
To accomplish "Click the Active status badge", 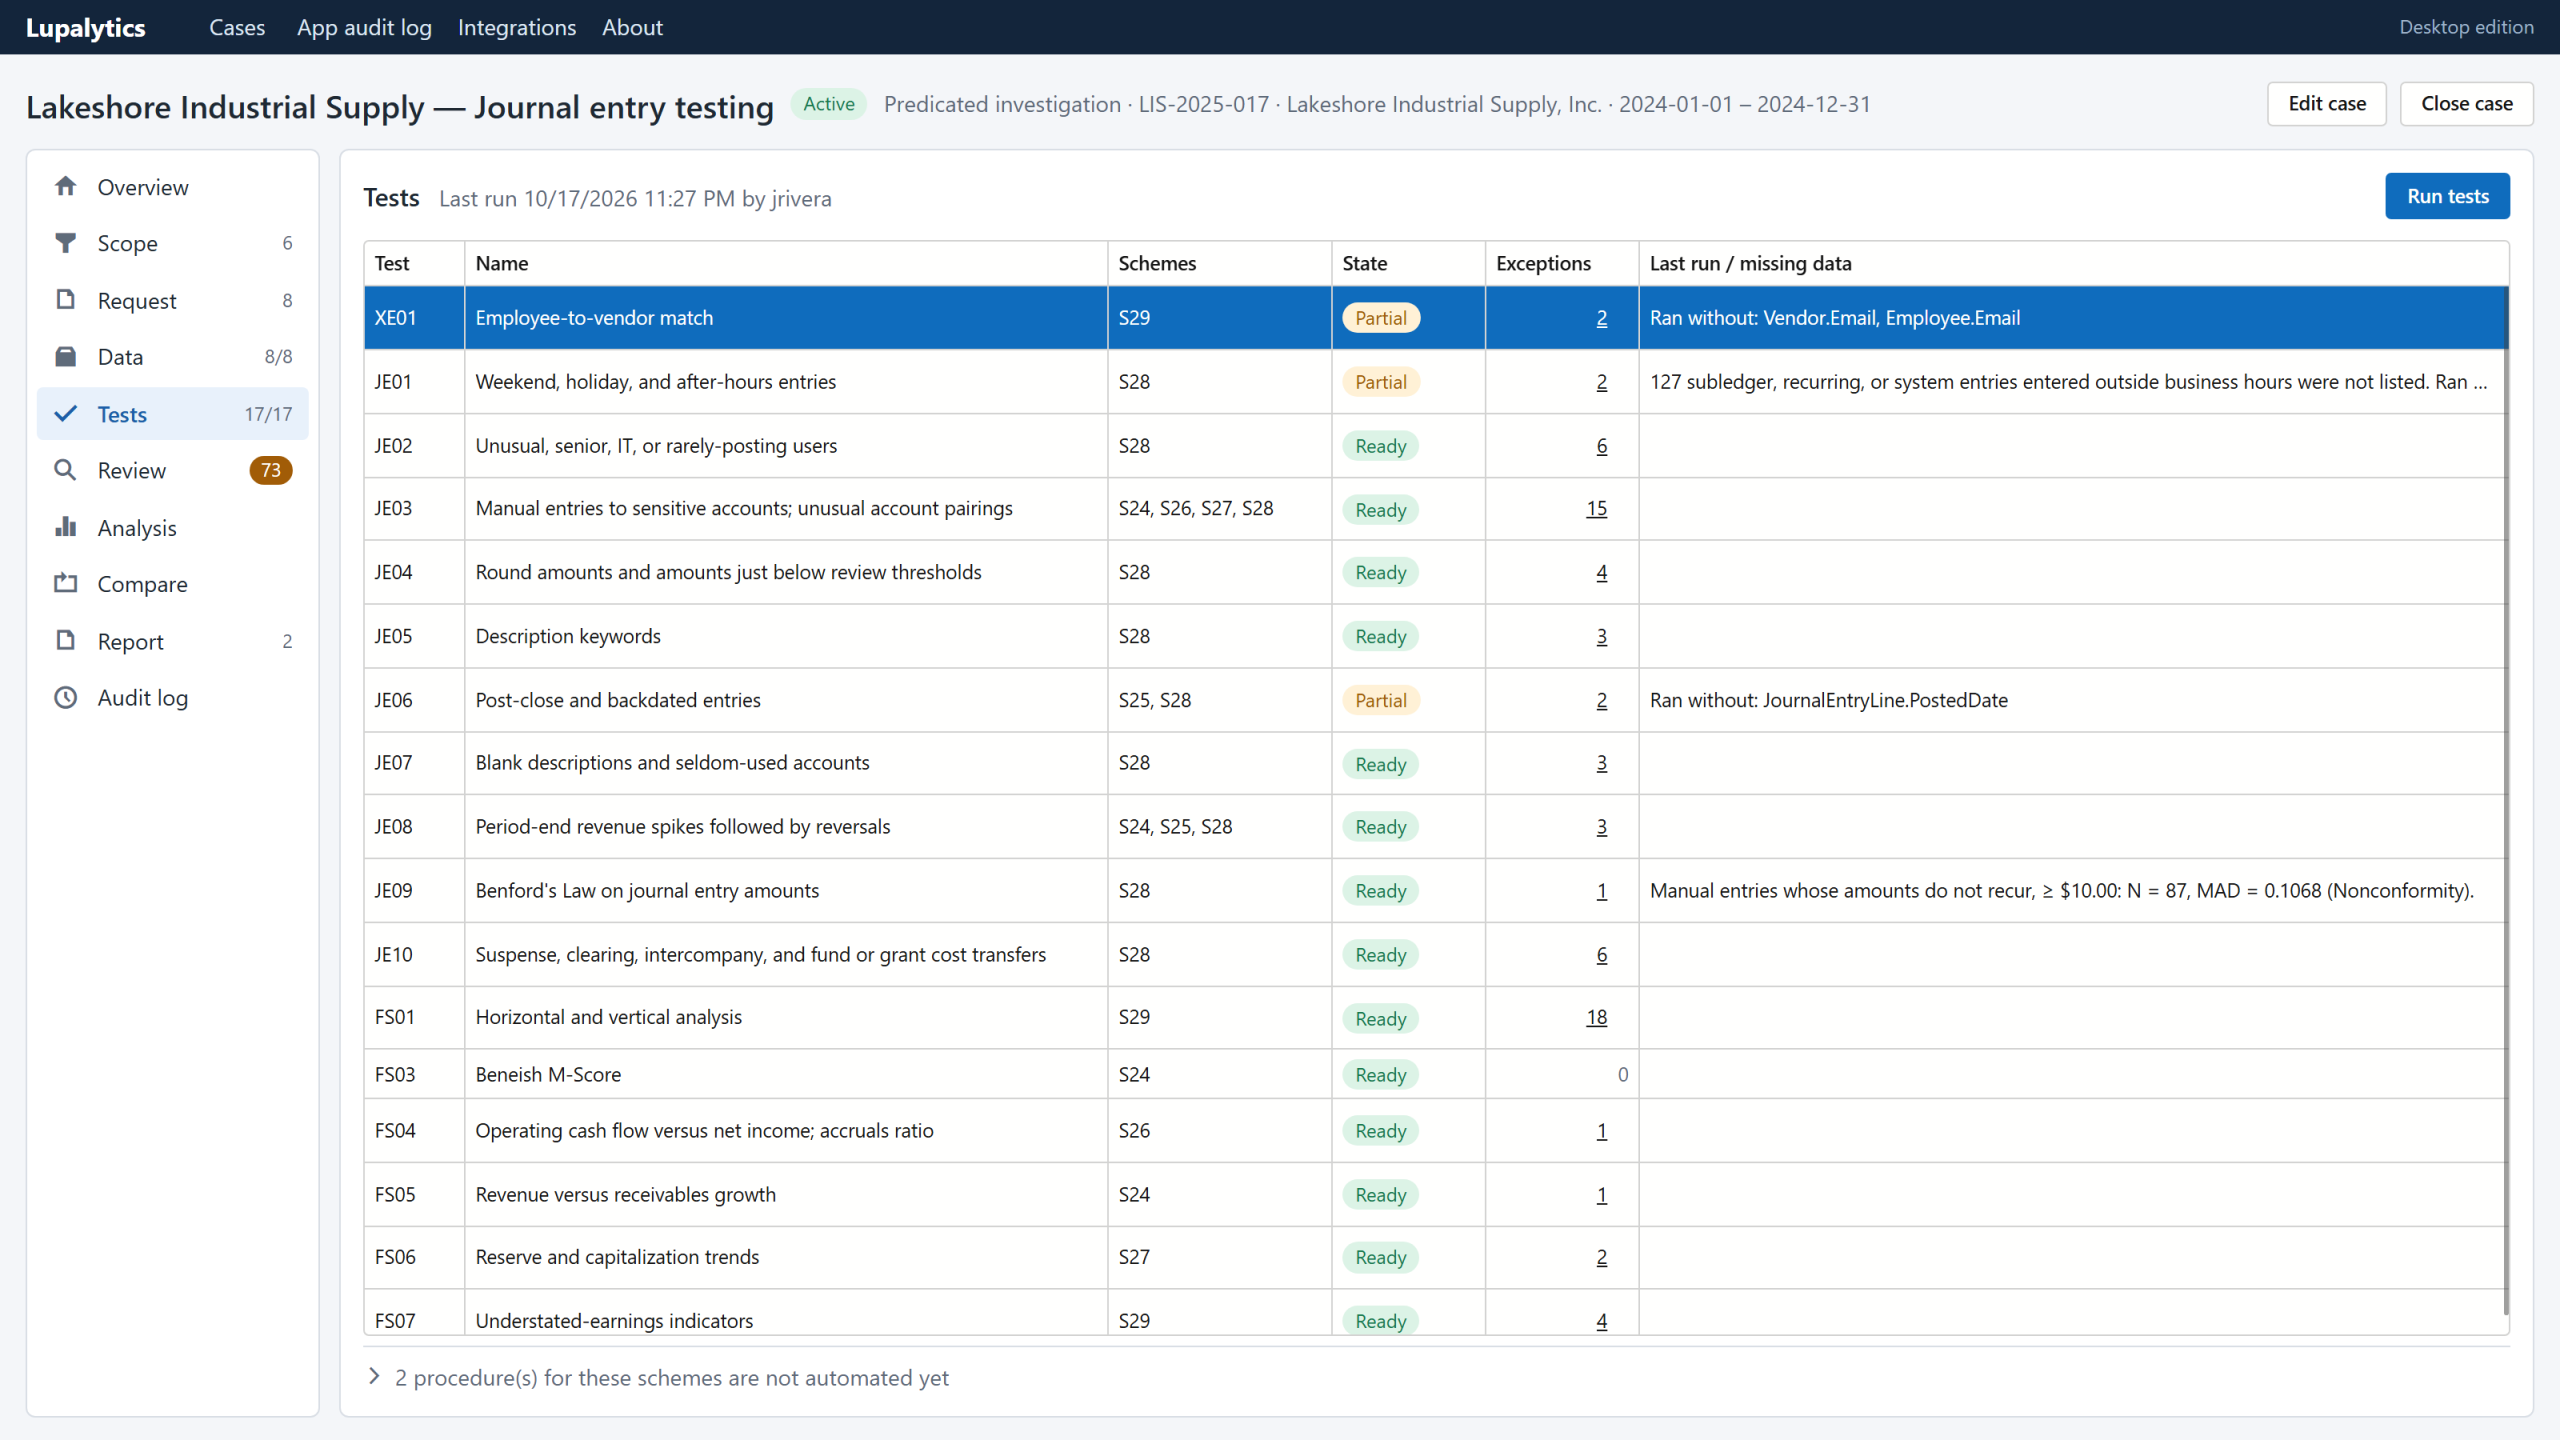I will click(x=829, y=104).
